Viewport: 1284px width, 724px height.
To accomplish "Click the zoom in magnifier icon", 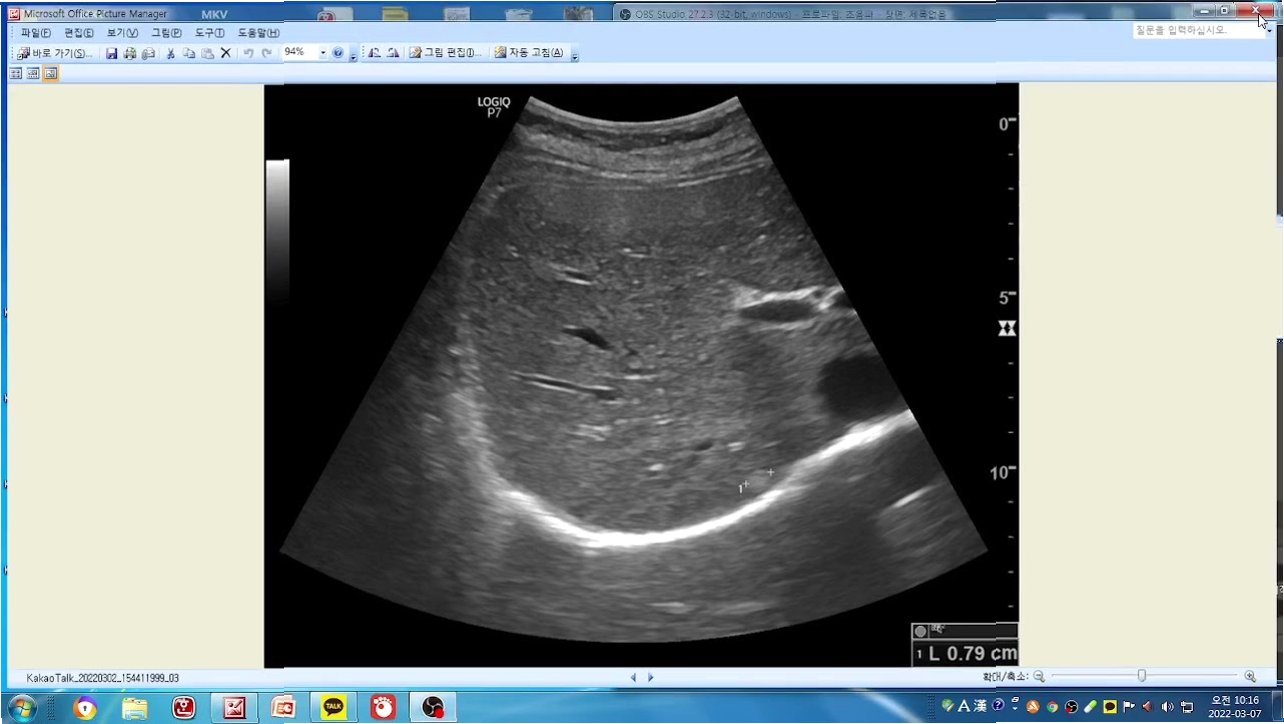I will coord(1250,677).
